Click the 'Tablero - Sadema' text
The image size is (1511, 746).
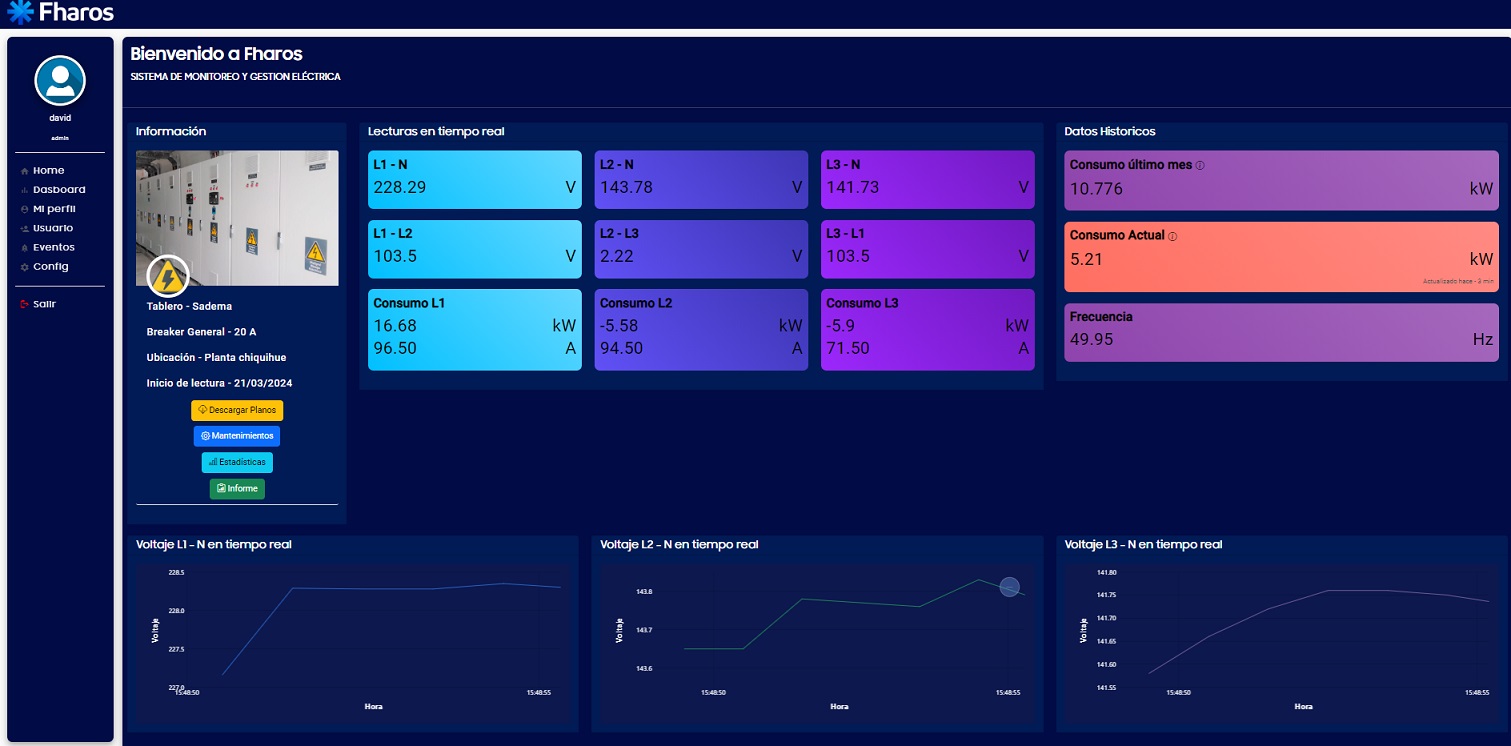tap(189, 306)
